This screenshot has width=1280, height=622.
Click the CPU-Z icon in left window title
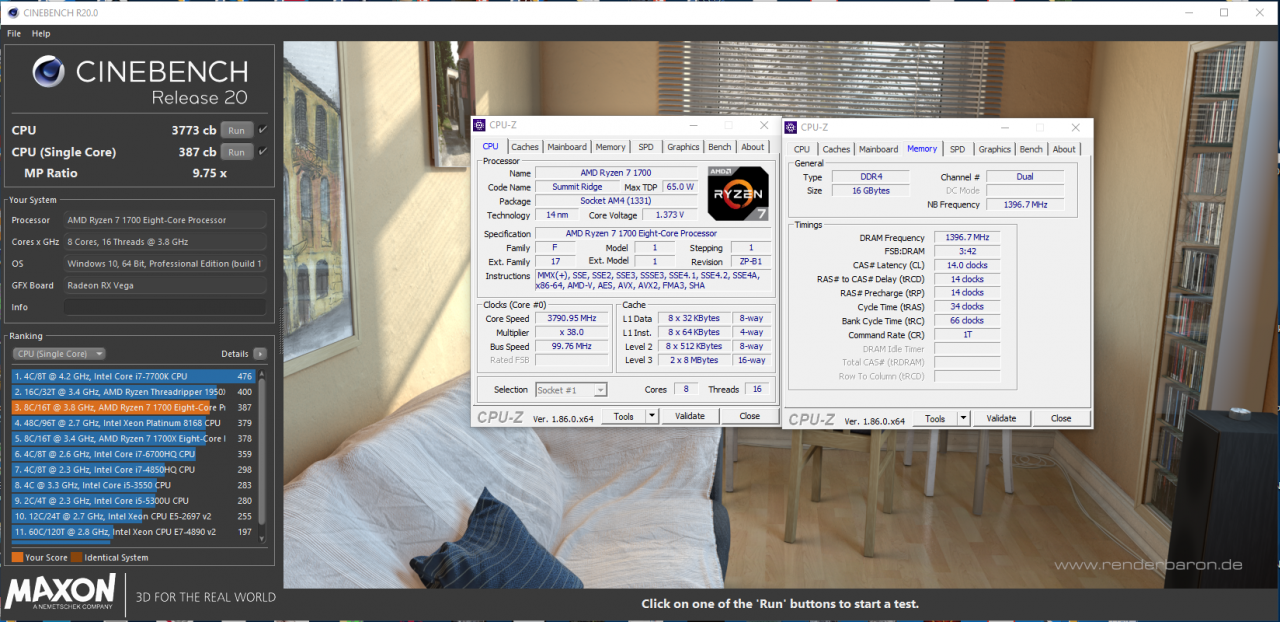480,125
